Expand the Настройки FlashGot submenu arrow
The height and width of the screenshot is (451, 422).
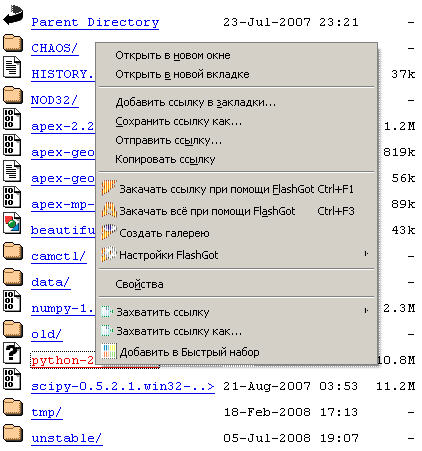pos(366,254)
